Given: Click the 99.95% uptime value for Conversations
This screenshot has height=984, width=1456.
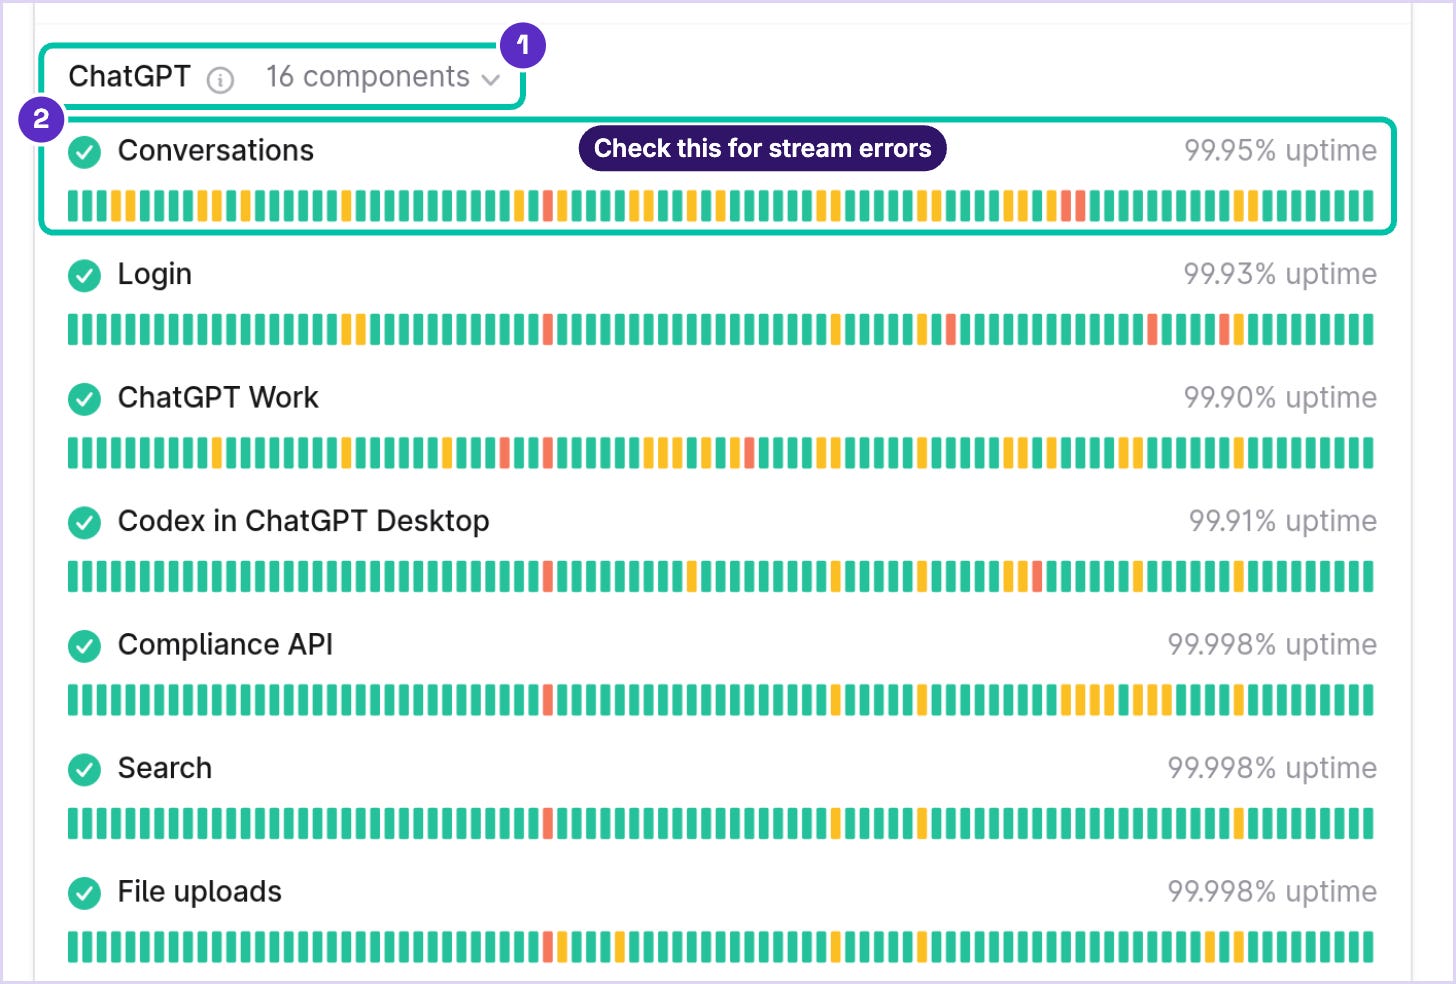Looking at the screenshot, I should click(x=1280, y=150).
